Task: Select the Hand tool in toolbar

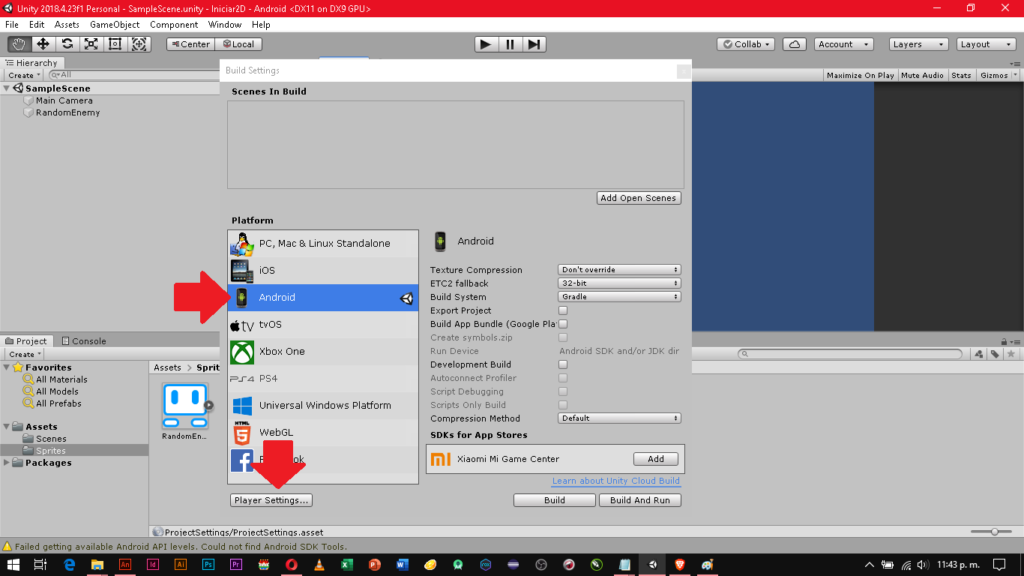Action: 19,44
